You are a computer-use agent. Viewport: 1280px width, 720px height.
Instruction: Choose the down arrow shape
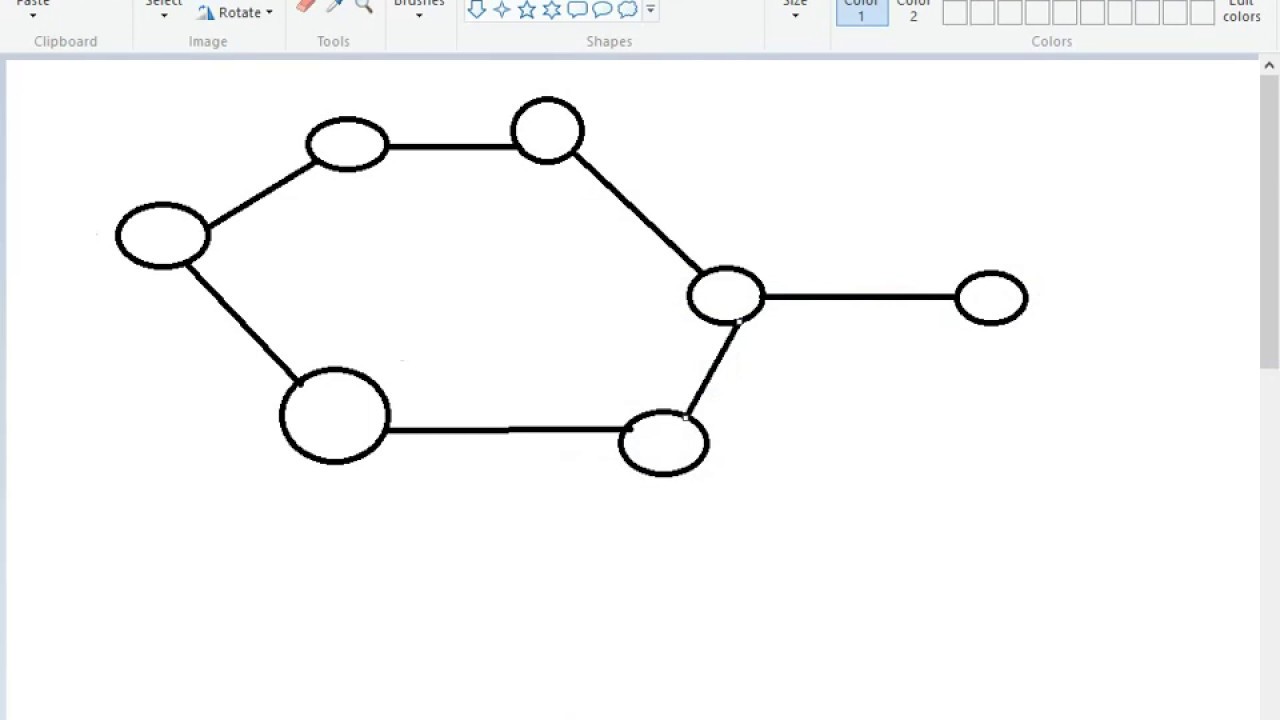[x=477, y=9]
